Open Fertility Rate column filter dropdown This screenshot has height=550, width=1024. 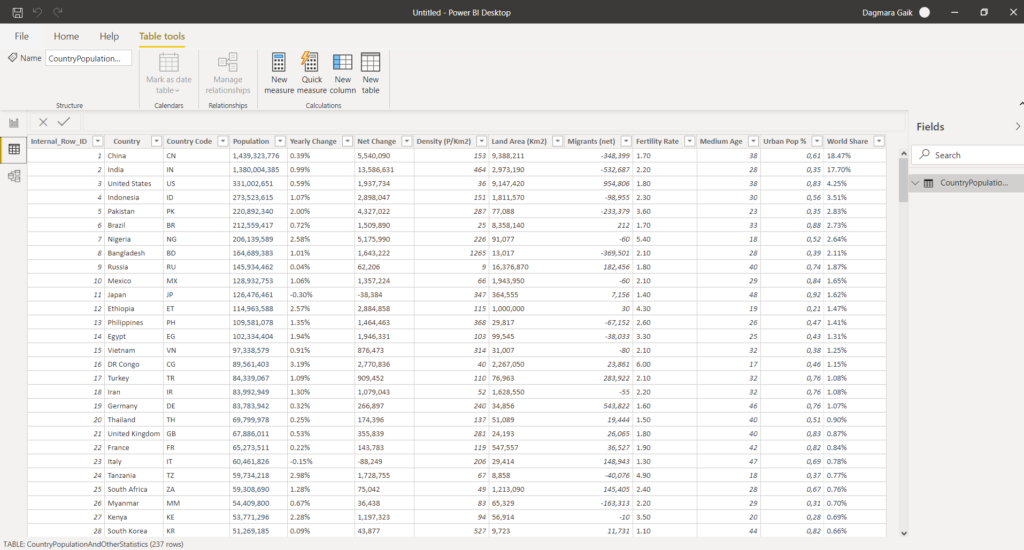[689, 141]
